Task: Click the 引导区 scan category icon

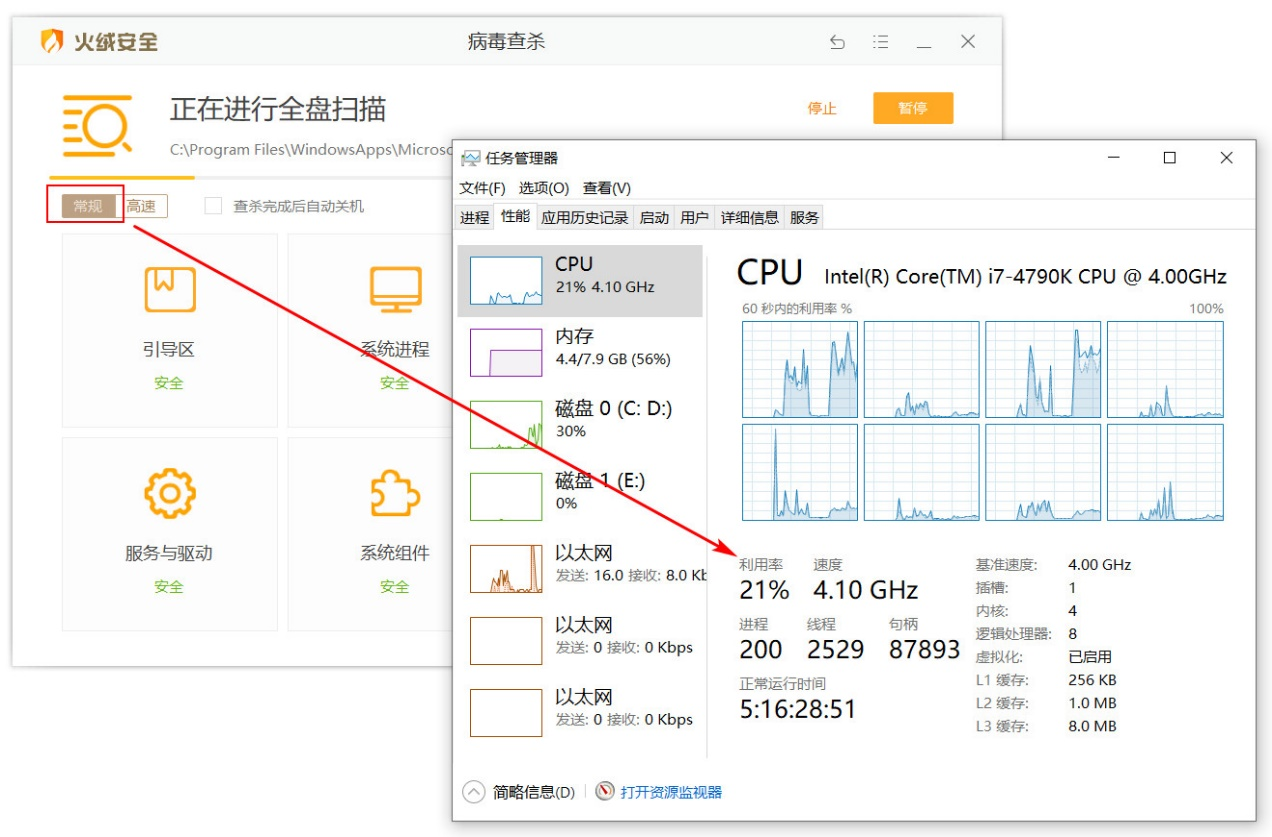Action: pyautogui.click(x=169, y=289)
